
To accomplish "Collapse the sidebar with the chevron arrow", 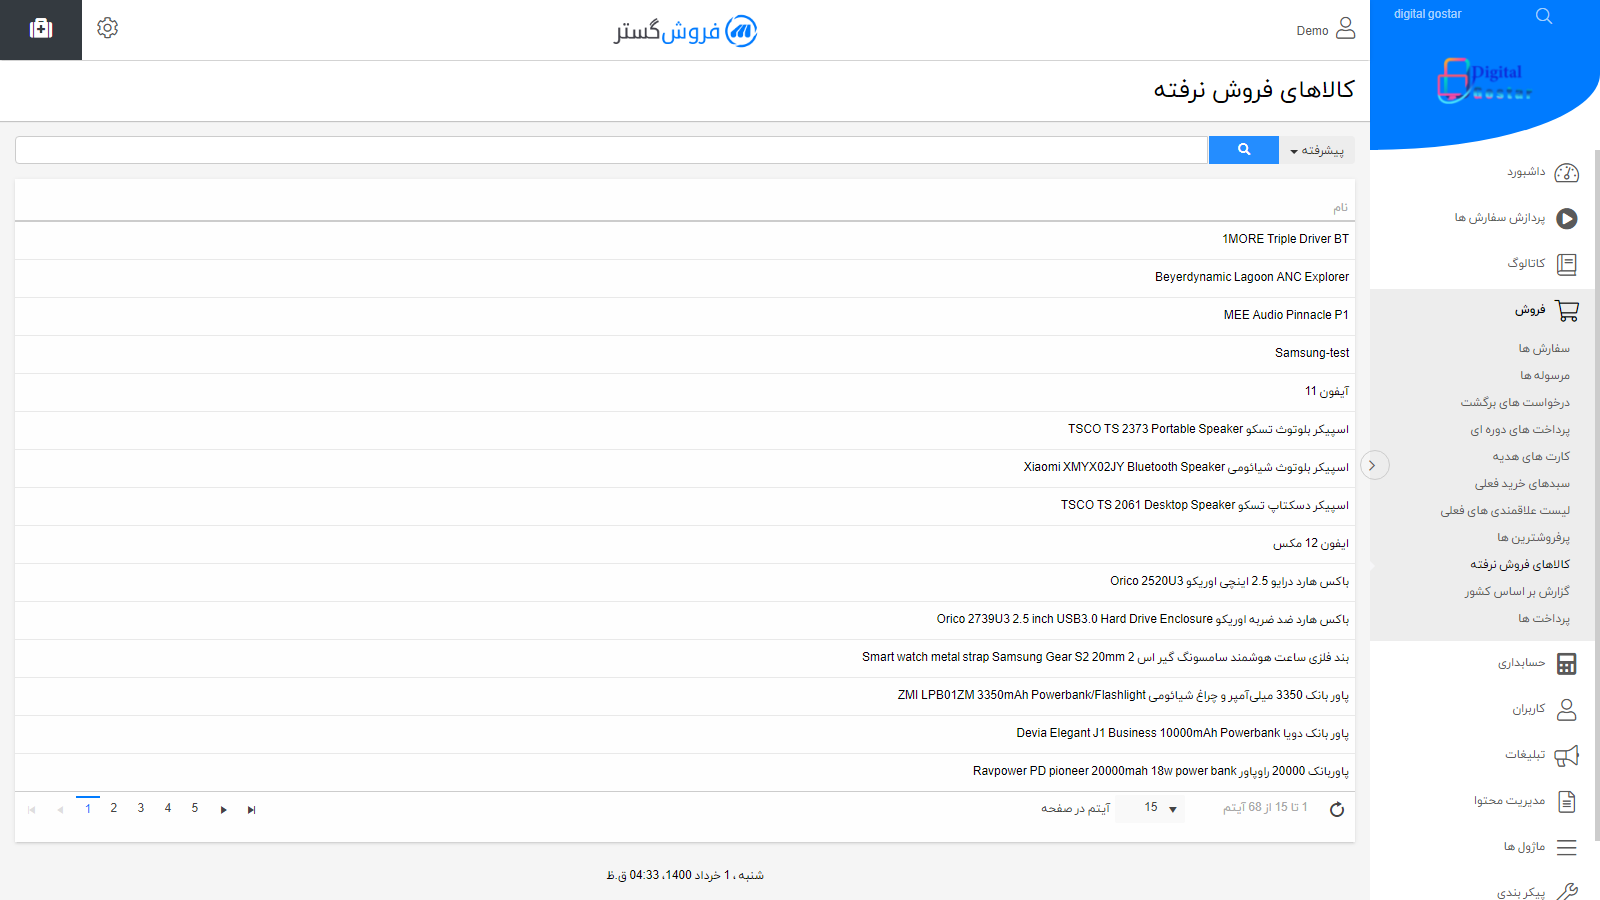I will 1374,465.
